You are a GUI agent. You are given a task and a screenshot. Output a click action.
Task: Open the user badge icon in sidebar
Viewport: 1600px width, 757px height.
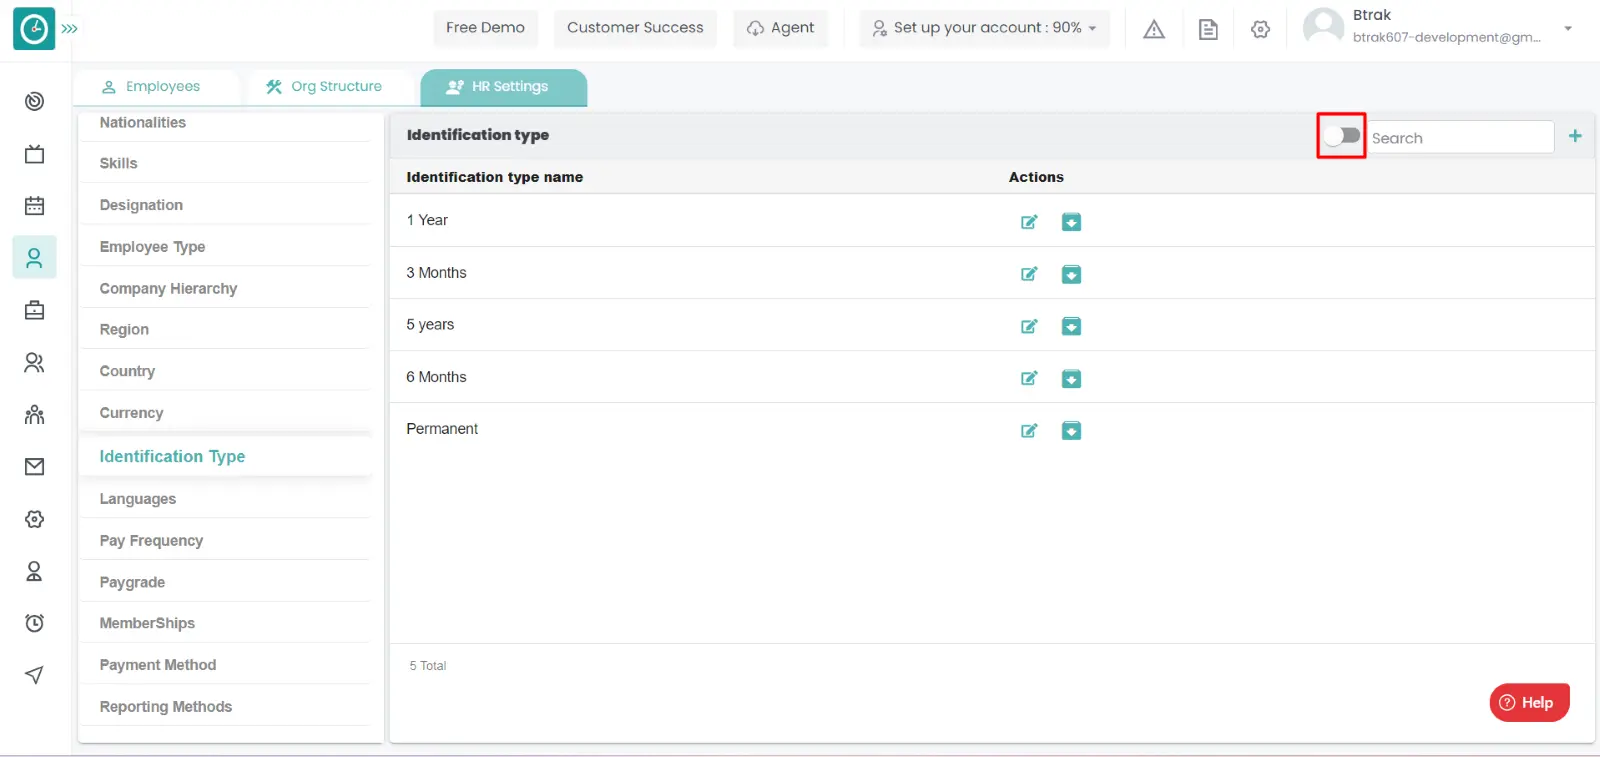coord(34,571)
